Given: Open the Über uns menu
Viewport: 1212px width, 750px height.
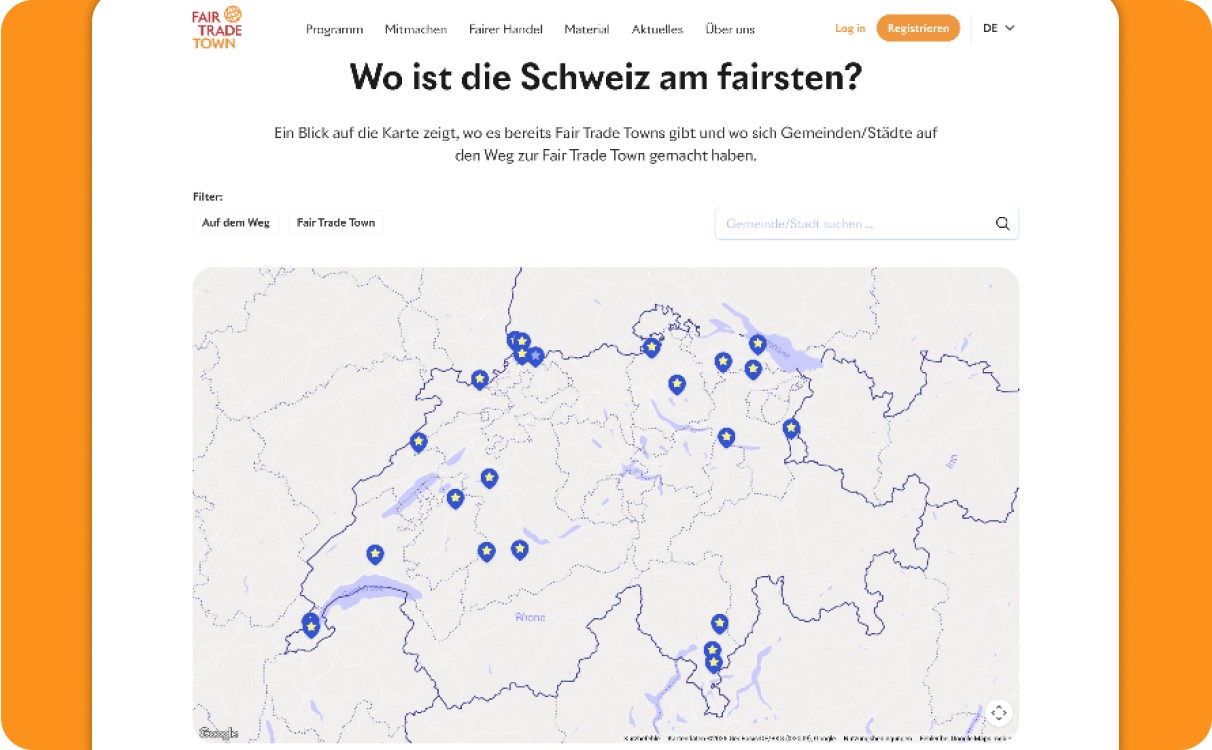Looking at the screenshot, I should click(x=730, y=29).
